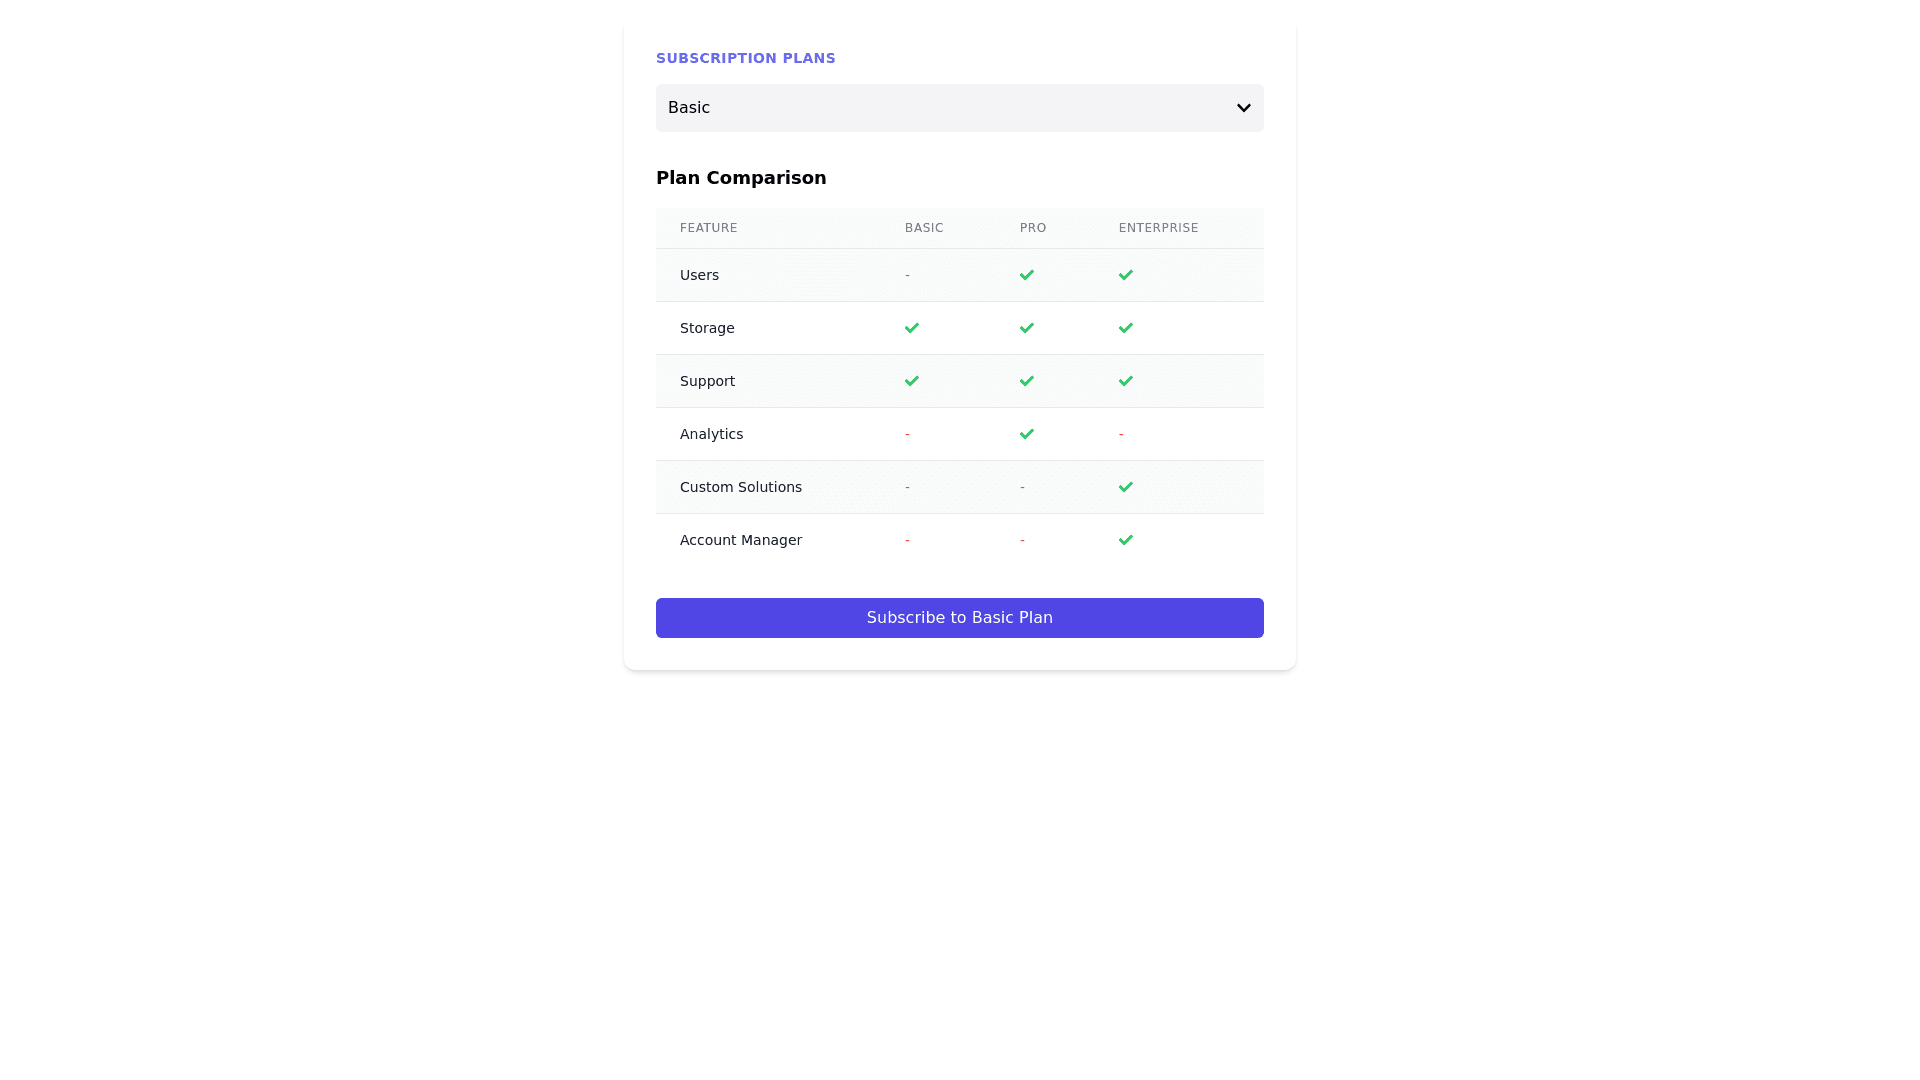The width and height of the screenshot is (1920, 1080).
Task: Open the Basic plan dropdown
Action: 958,108
